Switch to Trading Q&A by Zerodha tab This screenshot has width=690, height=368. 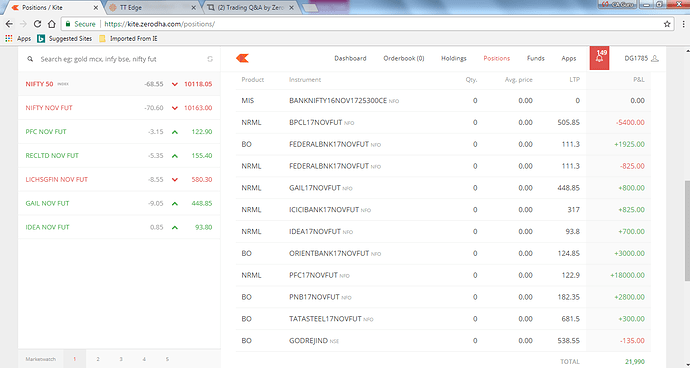pyautogui.click(x=251, y=7)
